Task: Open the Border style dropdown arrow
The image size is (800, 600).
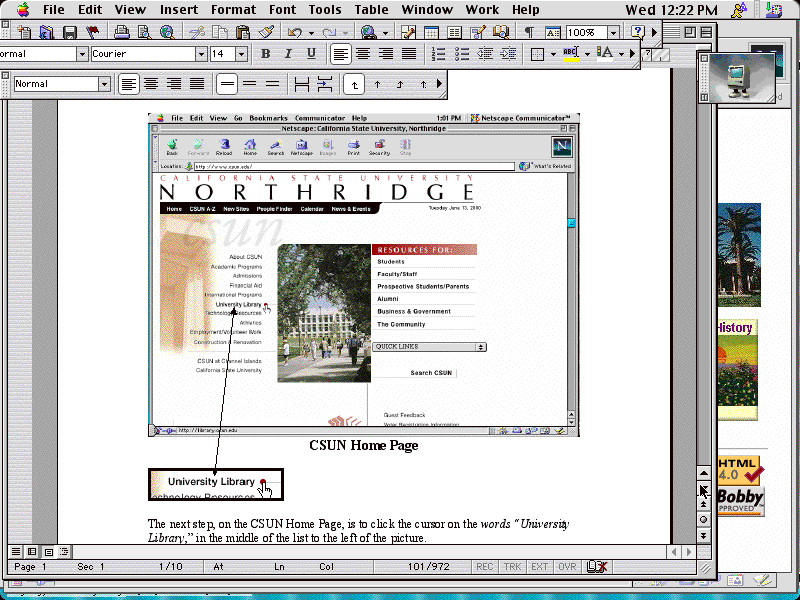Action: pos(553,54)
